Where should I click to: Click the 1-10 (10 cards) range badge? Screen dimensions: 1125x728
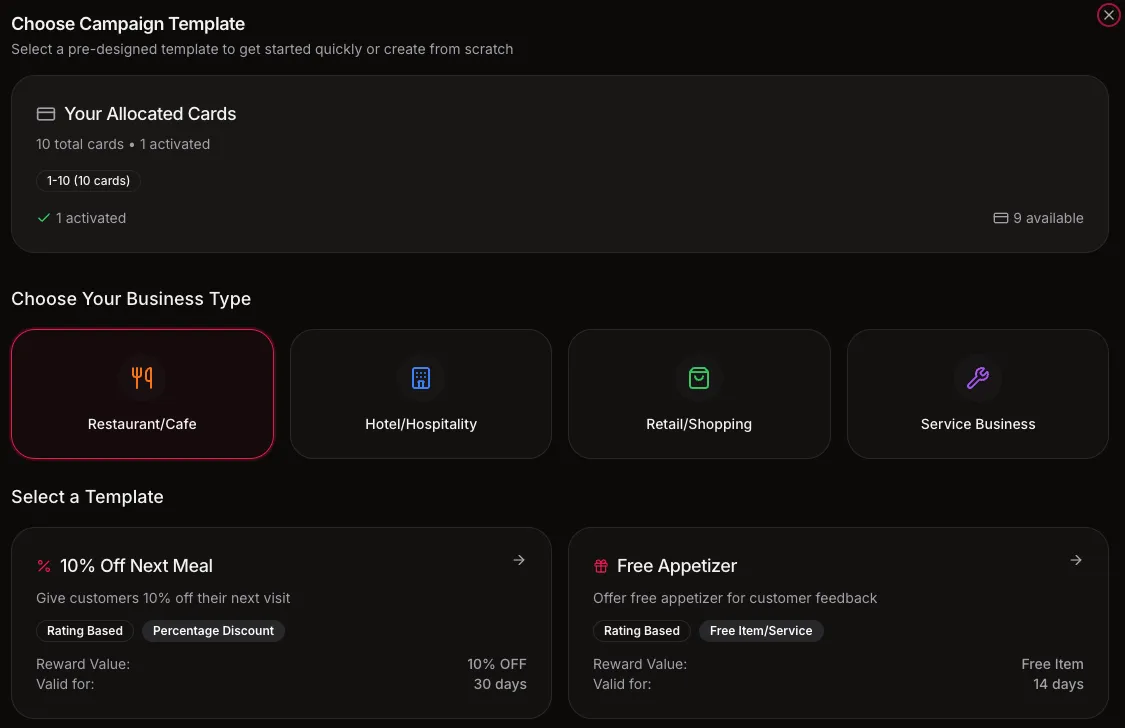coord(89,181)
